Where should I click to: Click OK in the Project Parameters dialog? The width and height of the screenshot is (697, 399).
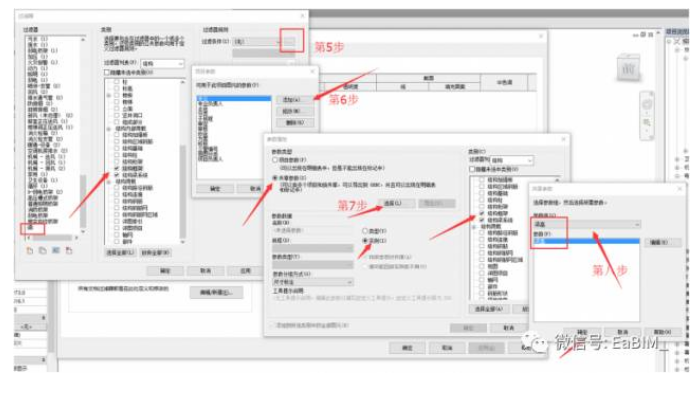point(215,189)
